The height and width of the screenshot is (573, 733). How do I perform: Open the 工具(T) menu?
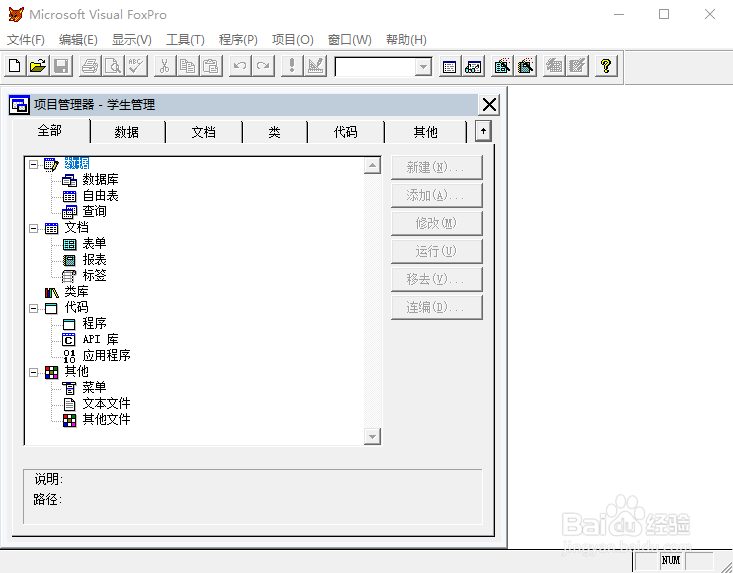185,40
